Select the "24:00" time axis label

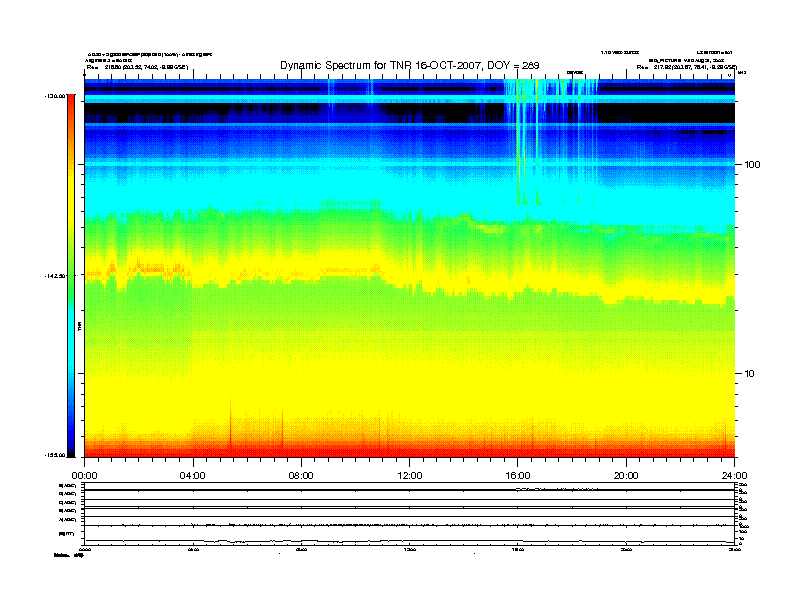734,476
